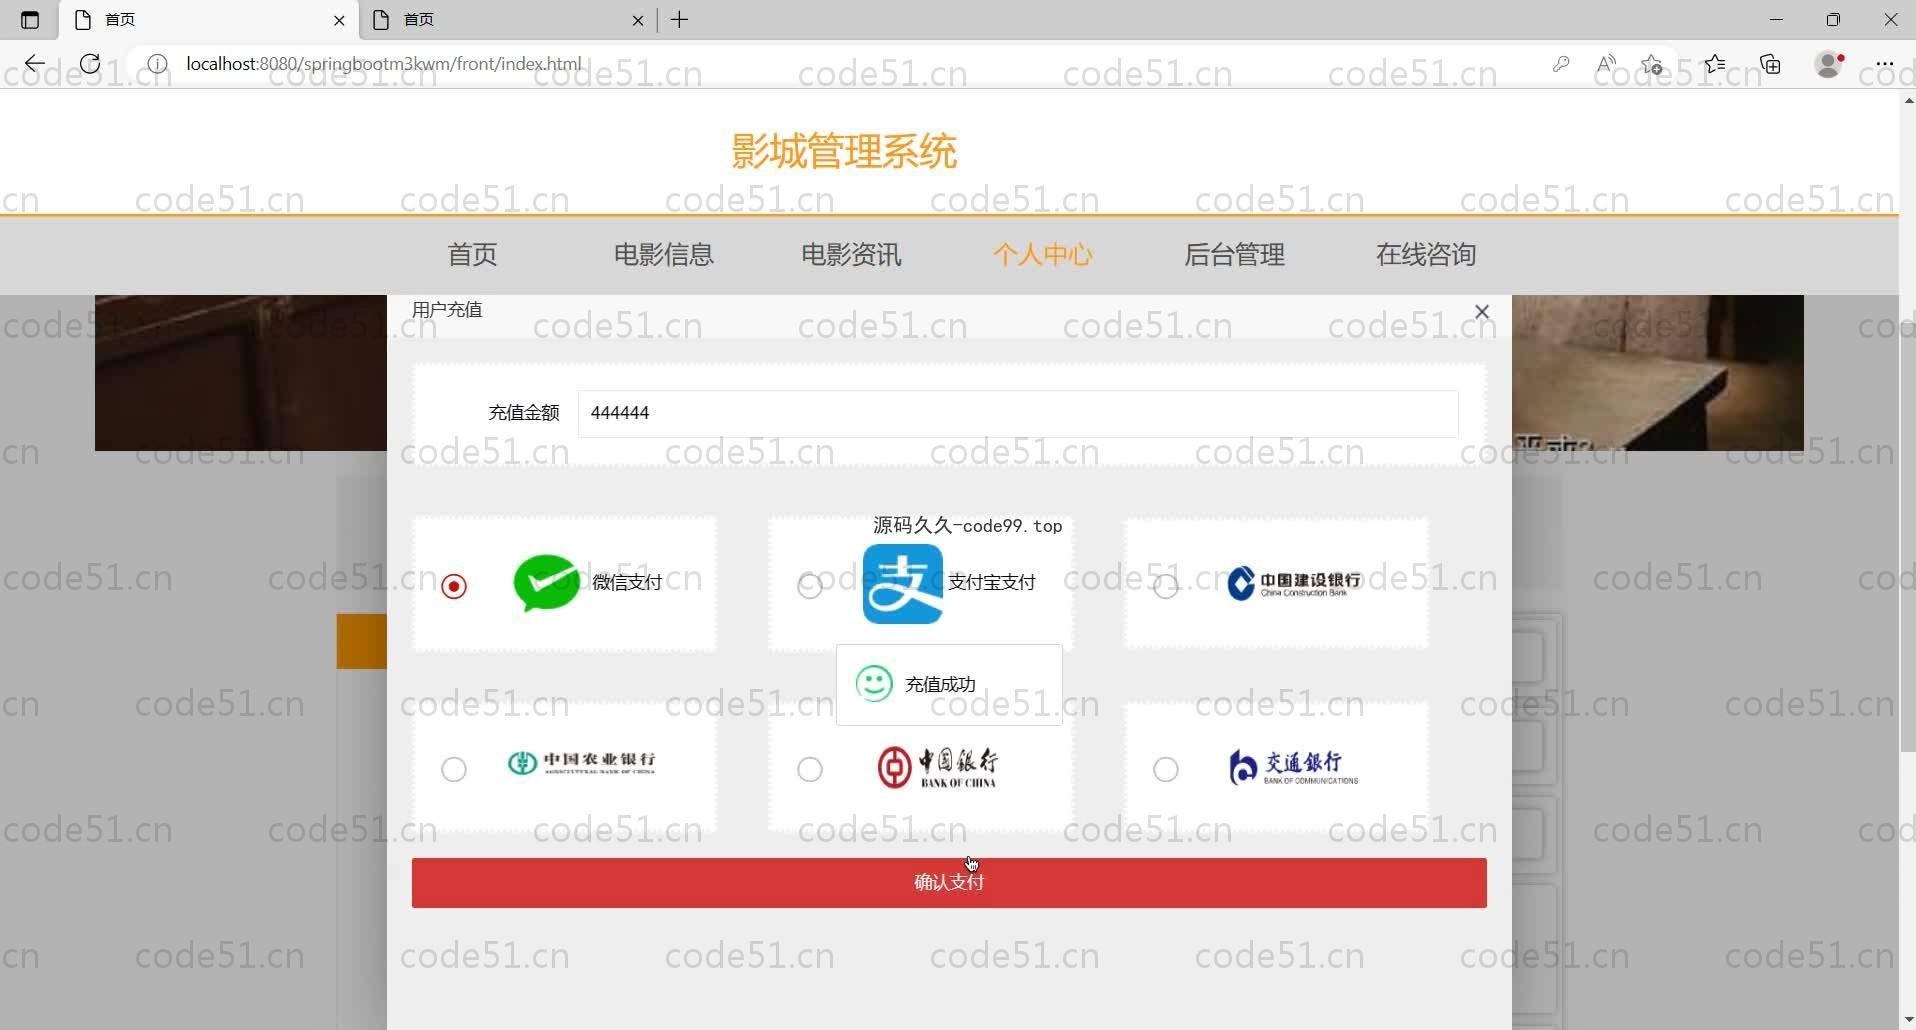The height and width of the screenshot is (1030, 1916).
Task: Open the favorites list icon
Action: coord(1715,64)
